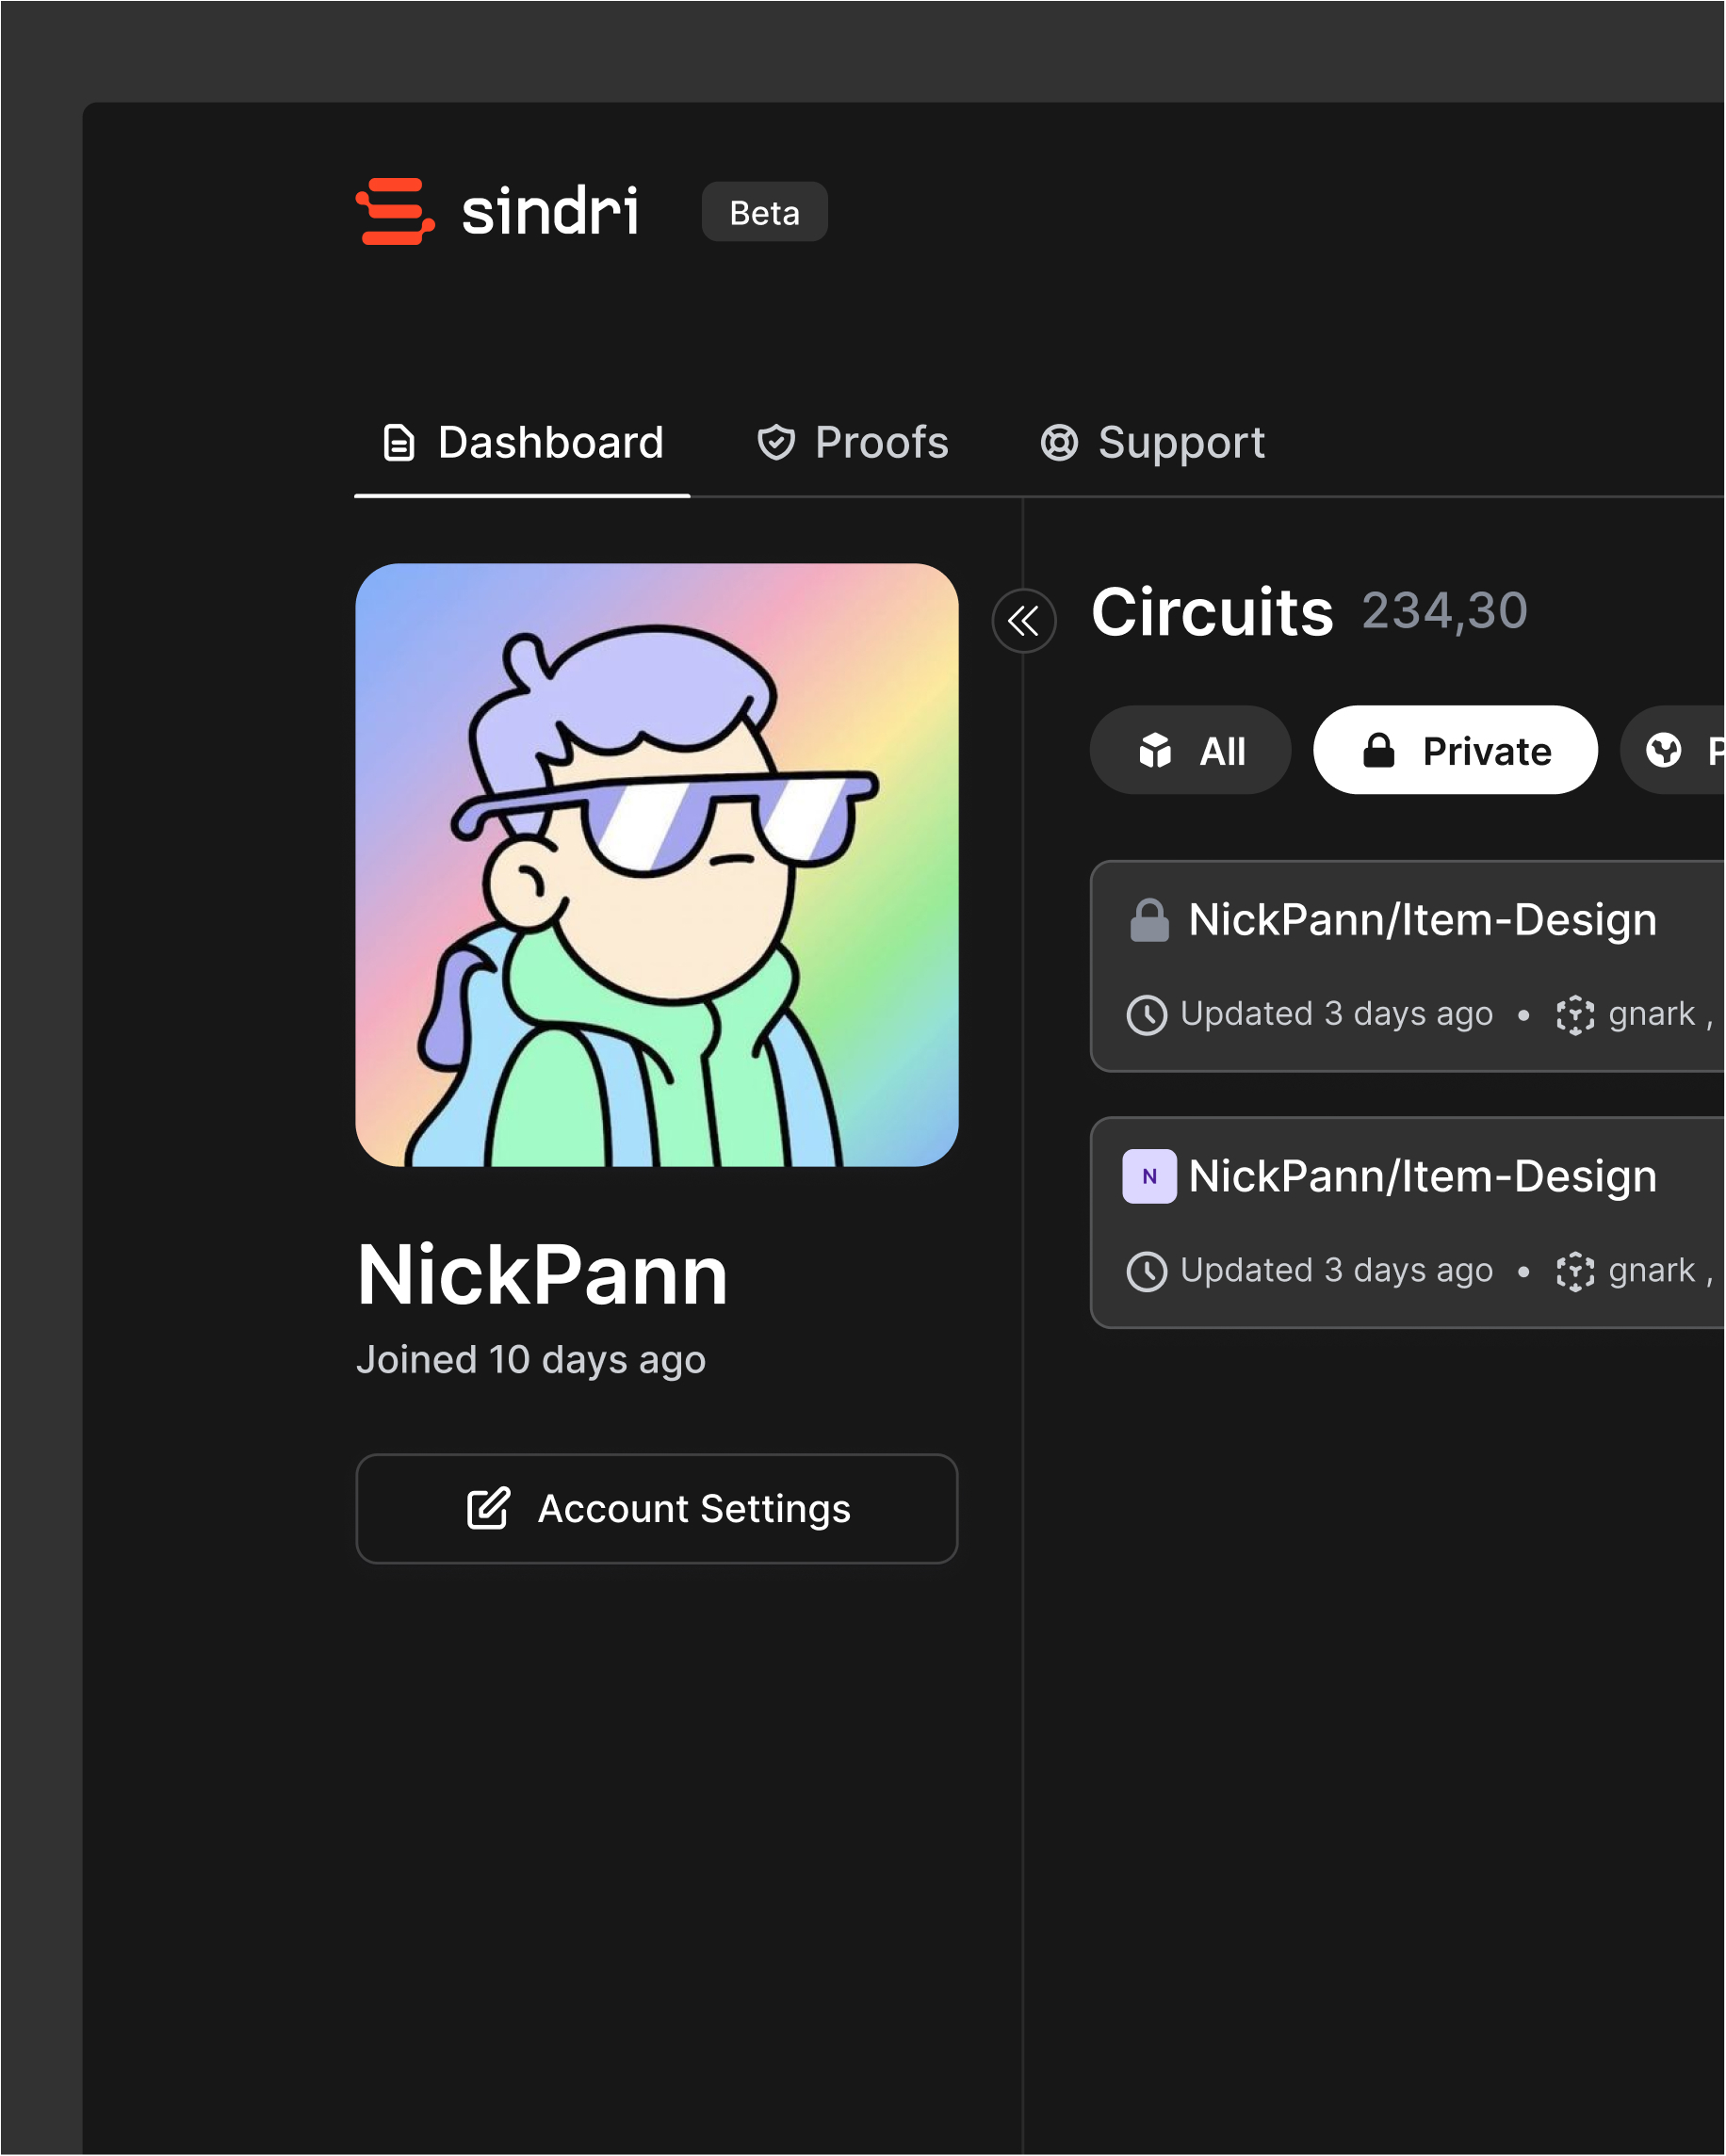The height and width of the screenshot is (2156, 1726).
Task: Click the lock icon on first circuit
Action: point(1149,921)
